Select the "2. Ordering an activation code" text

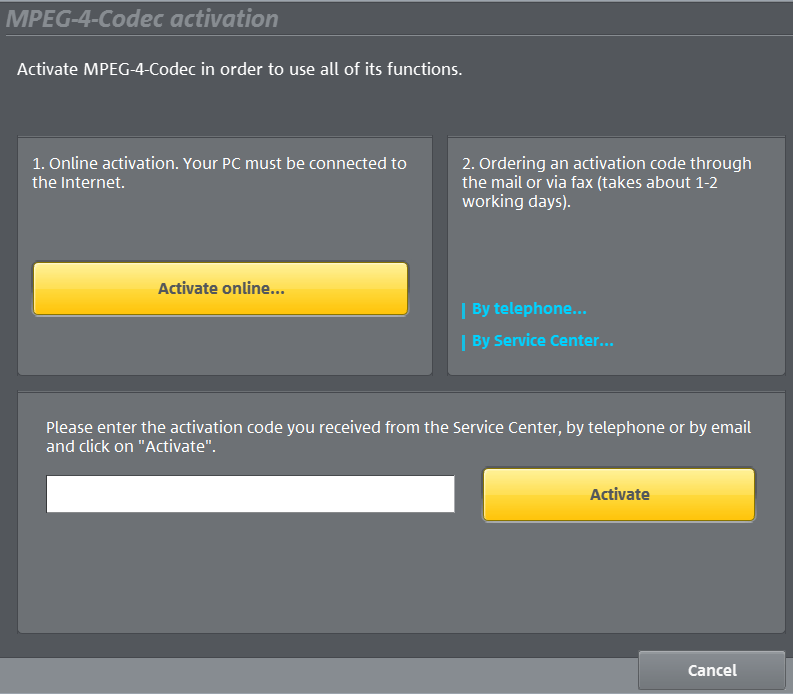click(x=606, y=182)
